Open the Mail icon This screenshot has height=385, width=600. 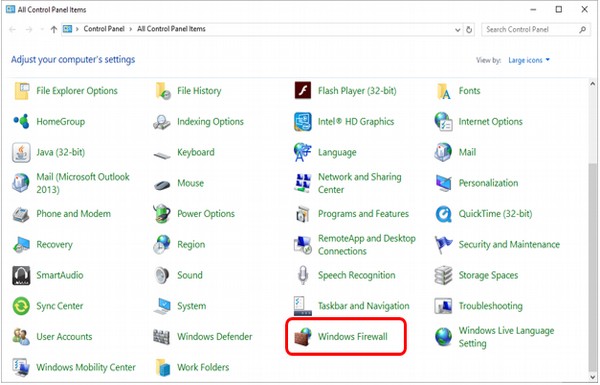(443, 152)
